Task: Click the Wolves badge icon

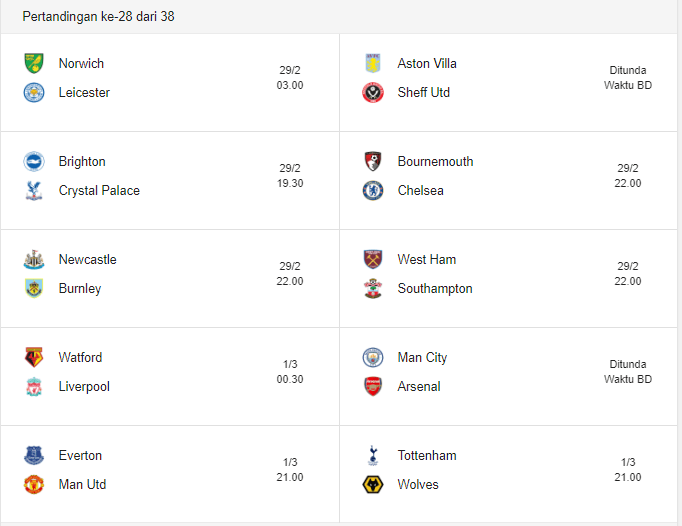Action: tap(373, 485)
